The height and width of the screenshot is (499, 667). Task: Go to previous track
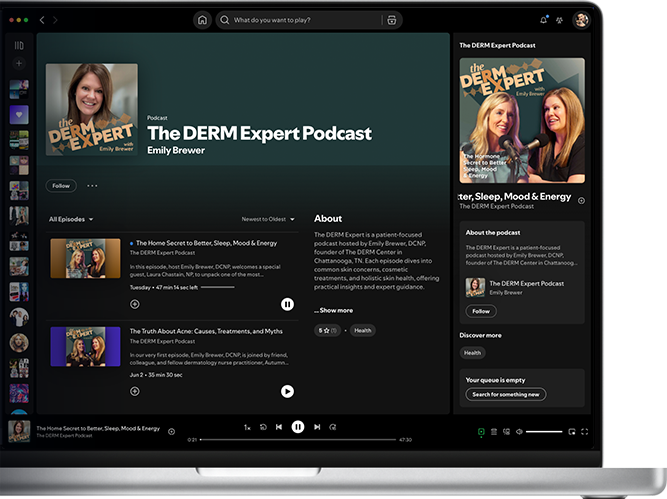pyautogui.click(x=279, y=427)
